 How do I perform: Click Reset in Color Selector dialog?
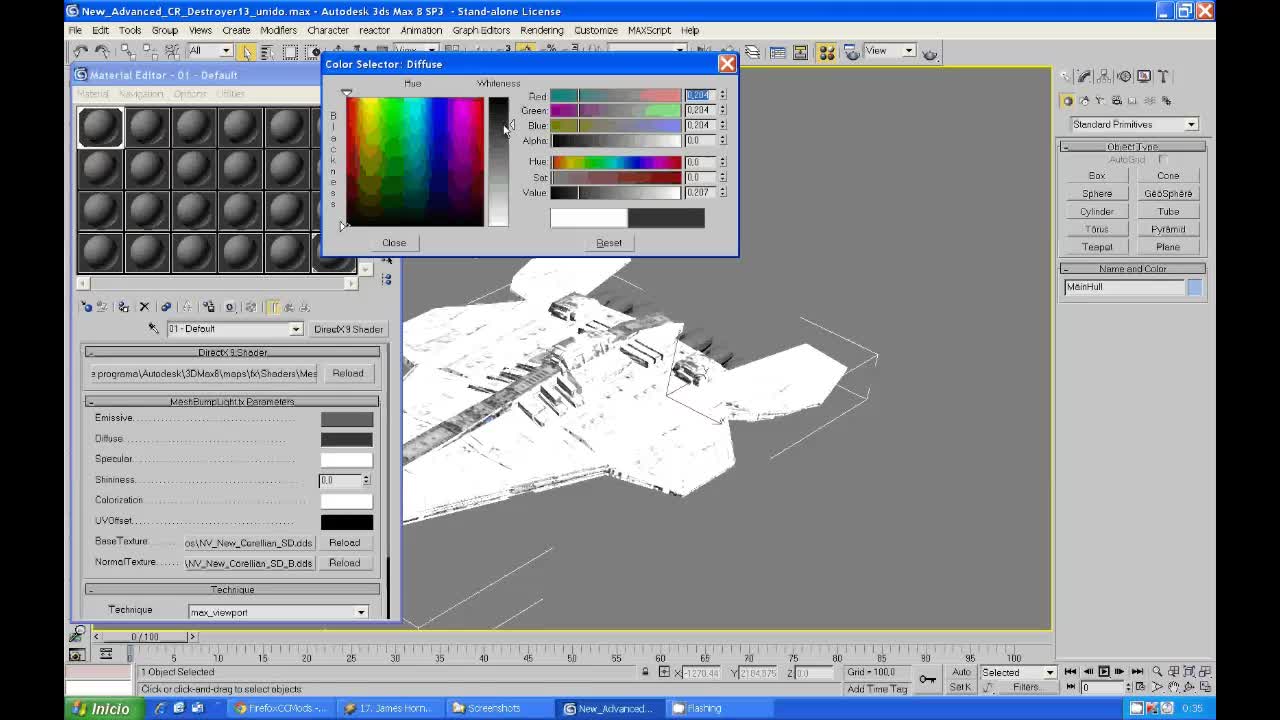[609, 243]
